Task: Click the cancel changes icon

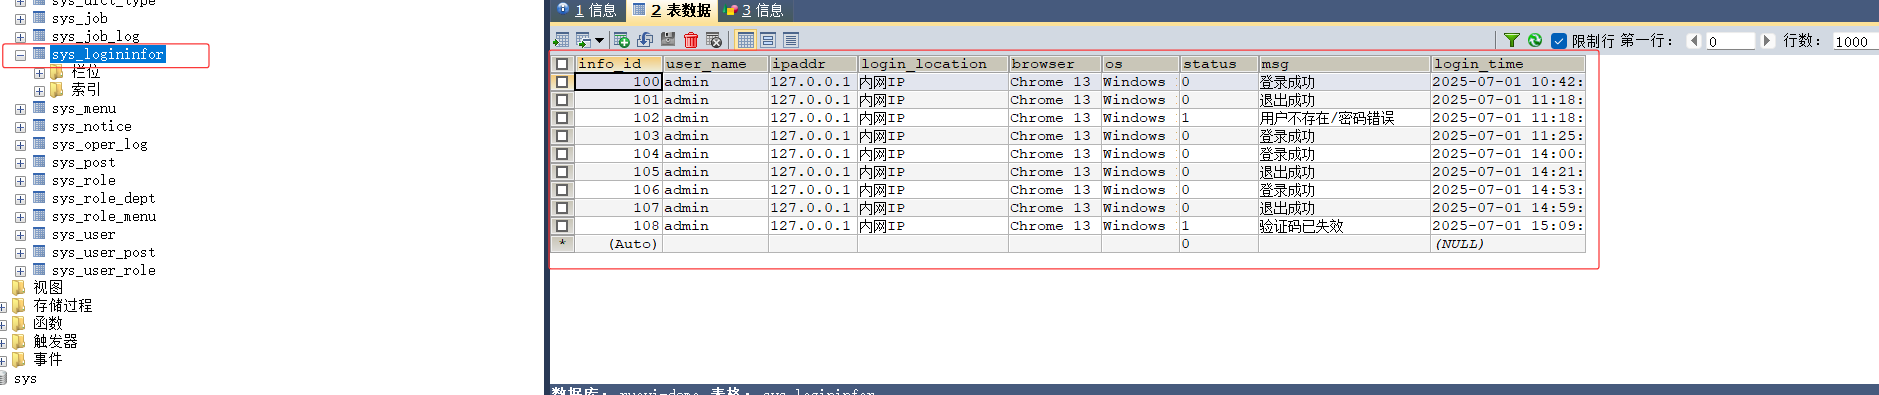Action: (x=714, y=40)
